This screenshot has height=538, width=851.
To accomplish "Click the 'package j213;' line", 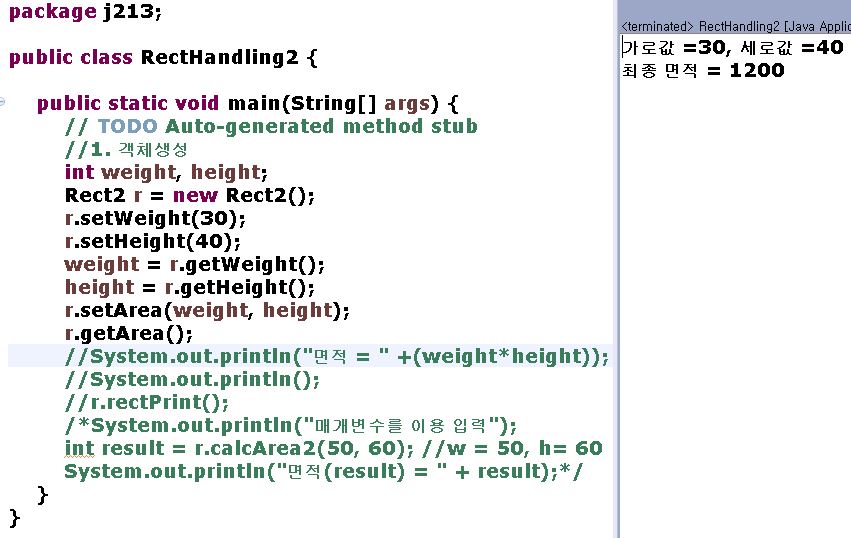I will pyautogui.click(x=85, y=12).
